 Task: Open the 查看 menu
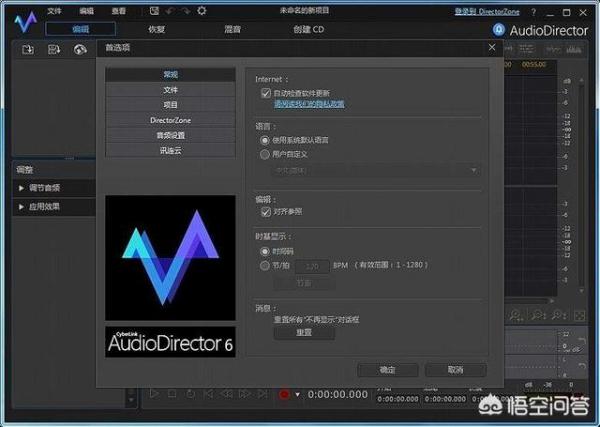click(x=119, y=11)
